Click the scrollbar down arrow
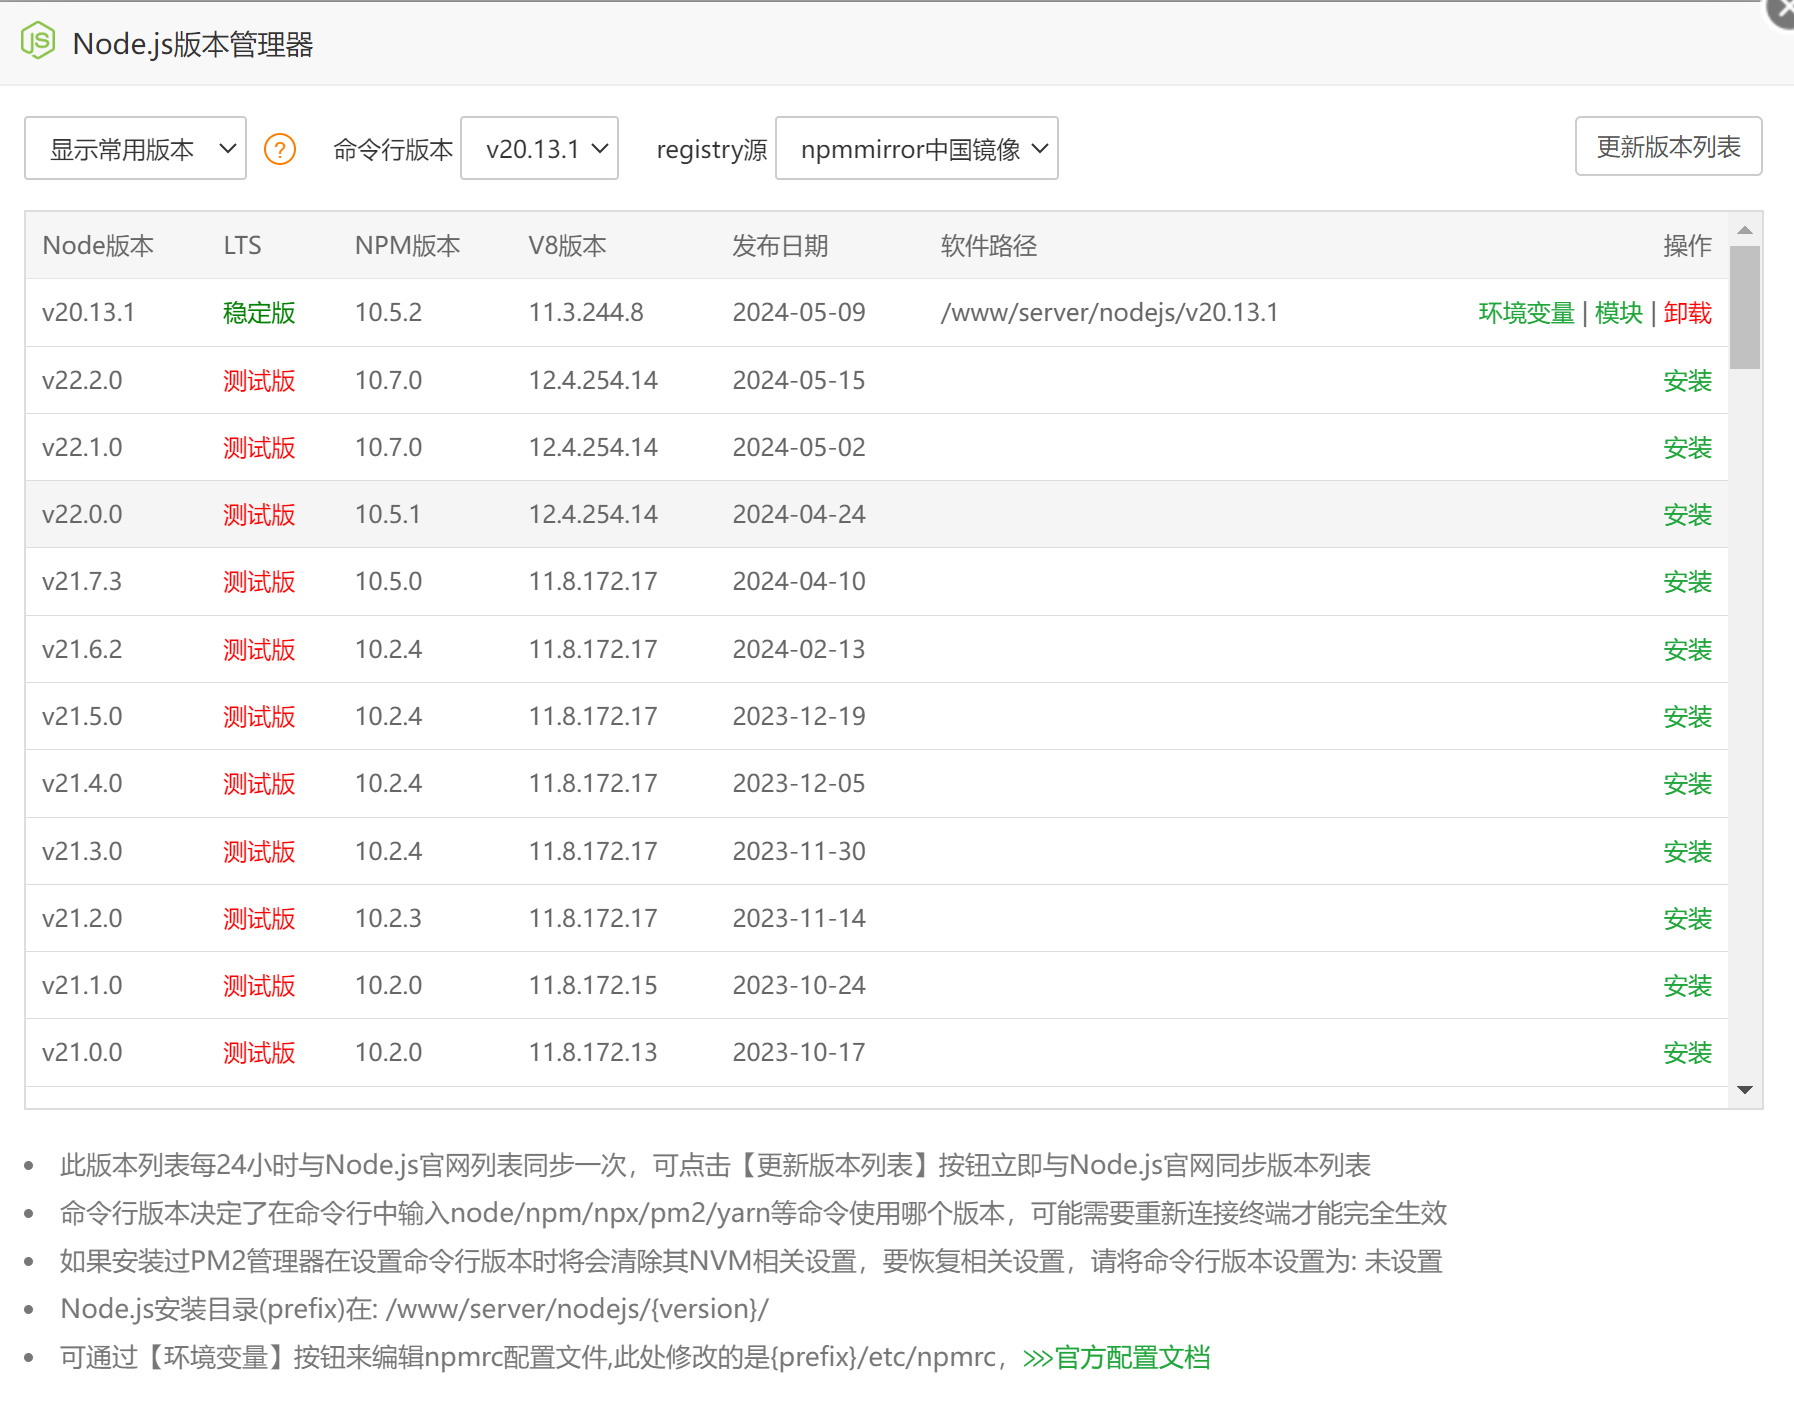The width and height of the screenshot is (1794, 1415). pos(1745,1090)
